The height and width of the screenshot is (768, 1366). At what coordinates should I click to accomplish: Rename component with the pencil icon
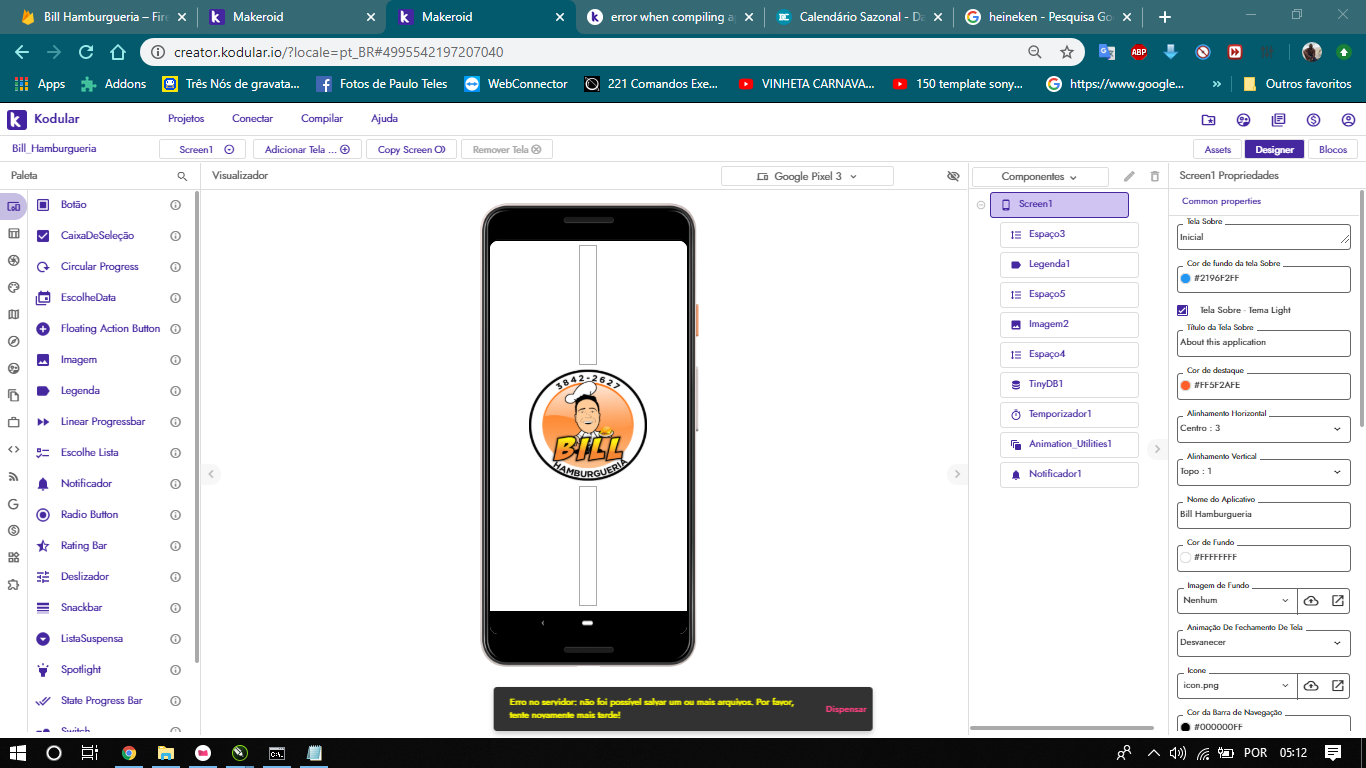pos(1129,176)
